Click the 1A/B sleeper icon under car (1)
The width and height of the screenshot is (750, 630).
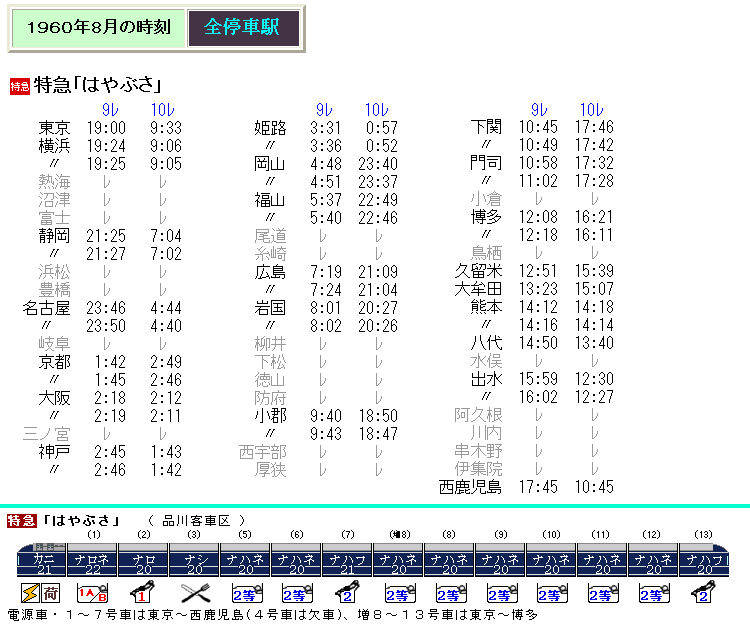point(92,593)
